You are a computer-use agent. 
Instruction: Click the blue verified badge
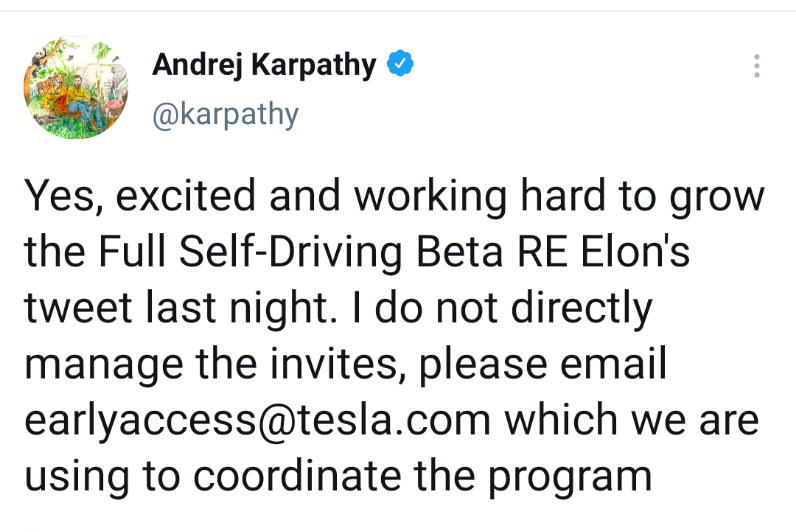[x=401, y=65]
